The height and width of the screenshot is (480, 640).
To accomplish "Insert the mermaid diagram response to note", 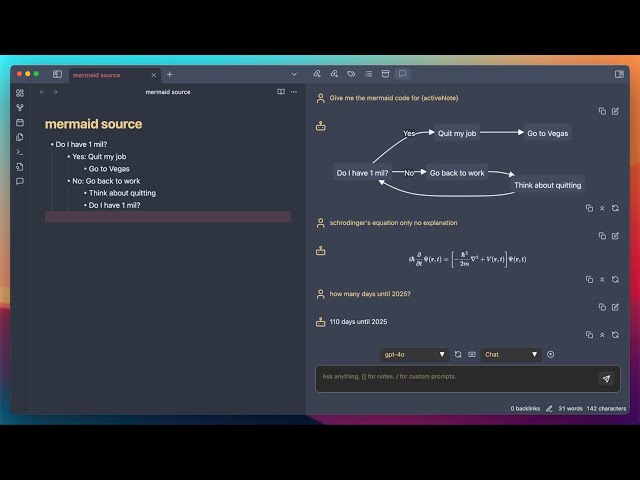I will (602, 208).
